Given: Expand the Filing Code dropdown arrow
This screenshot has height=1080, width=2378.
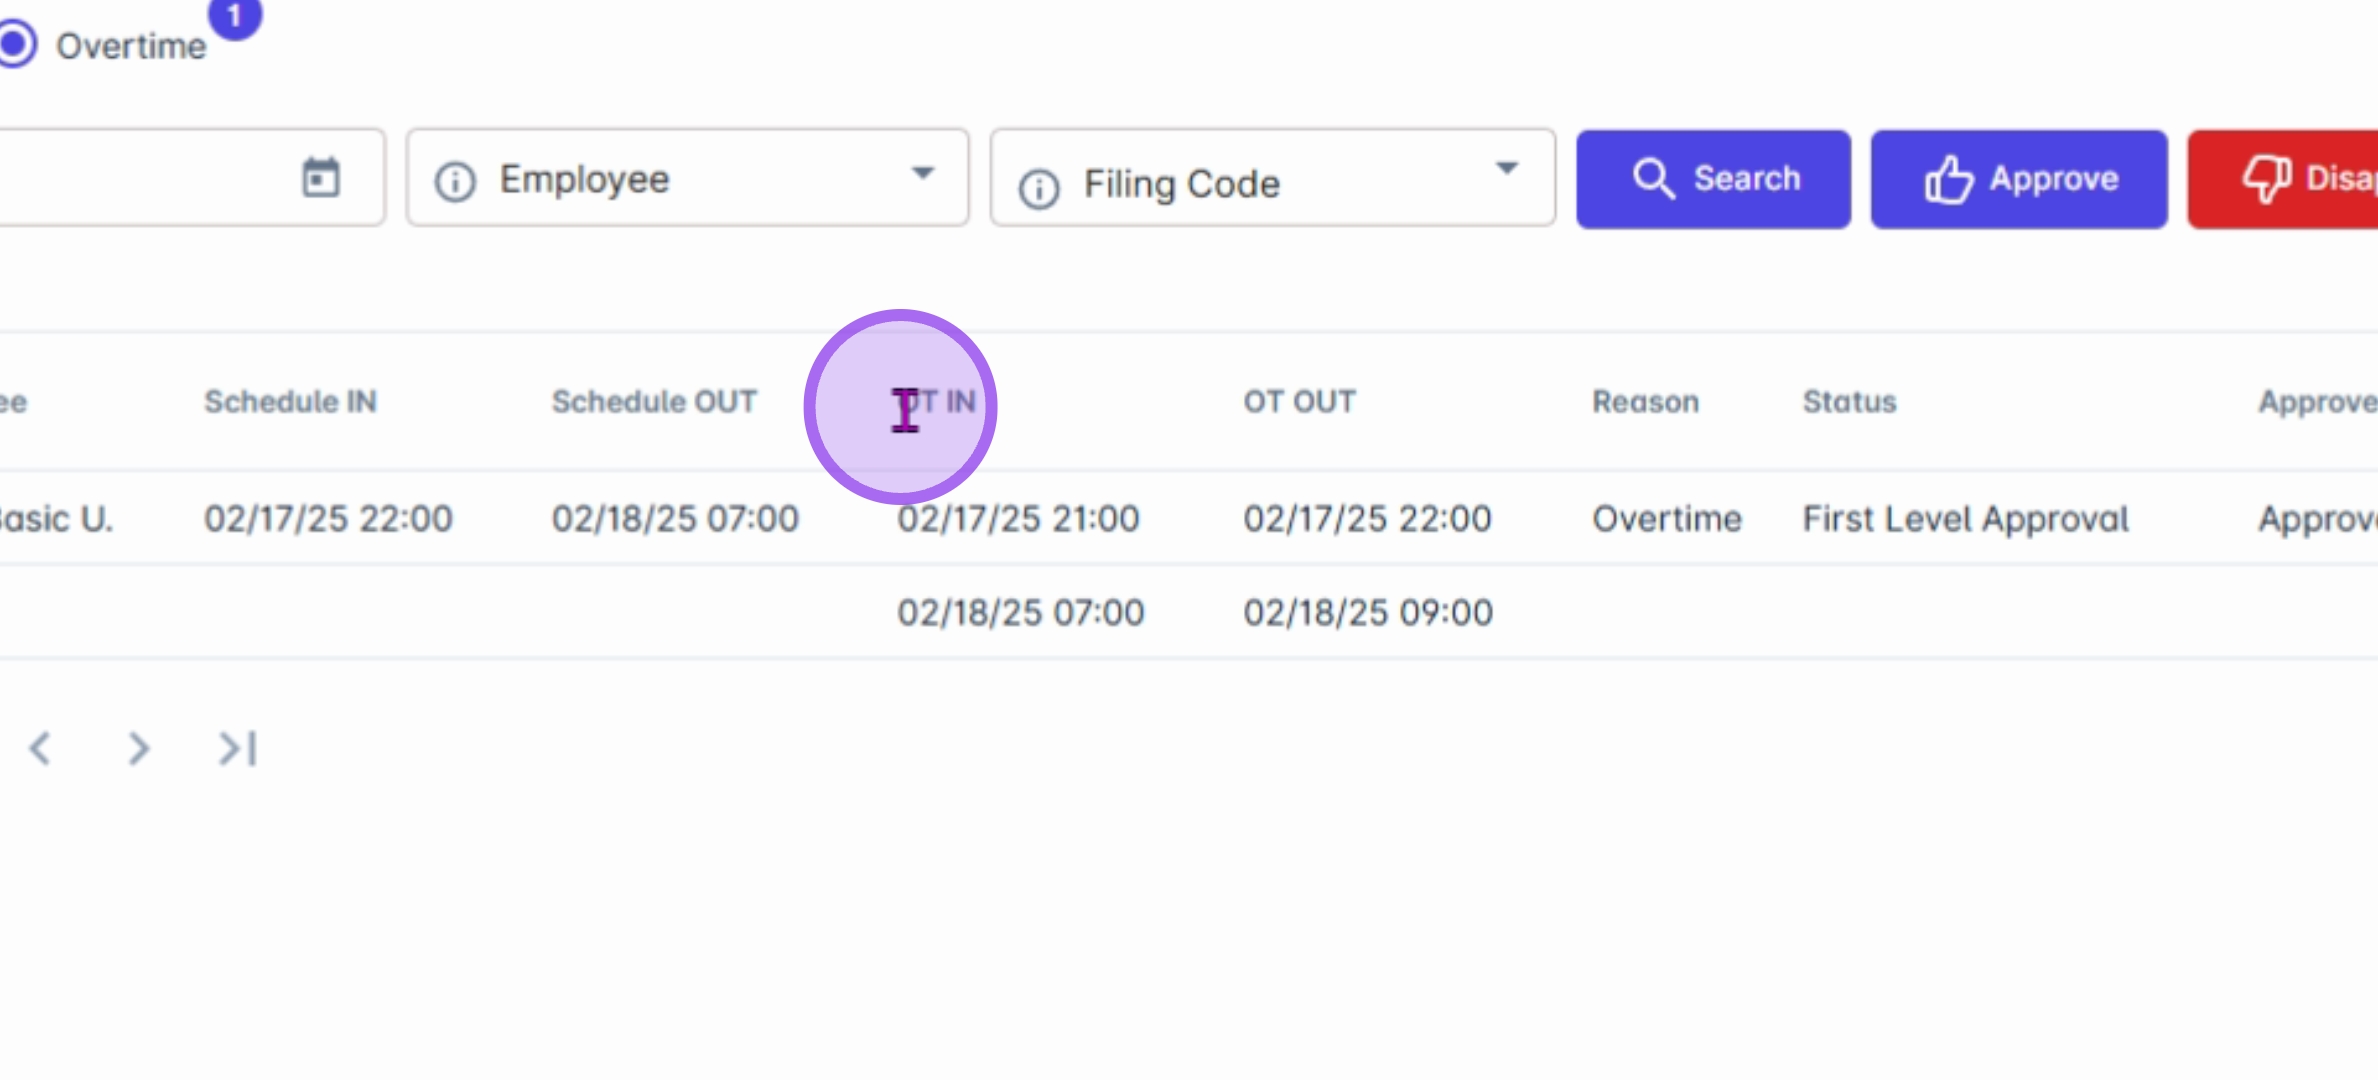Looking at the screenshot, I should coord(1506,168).
